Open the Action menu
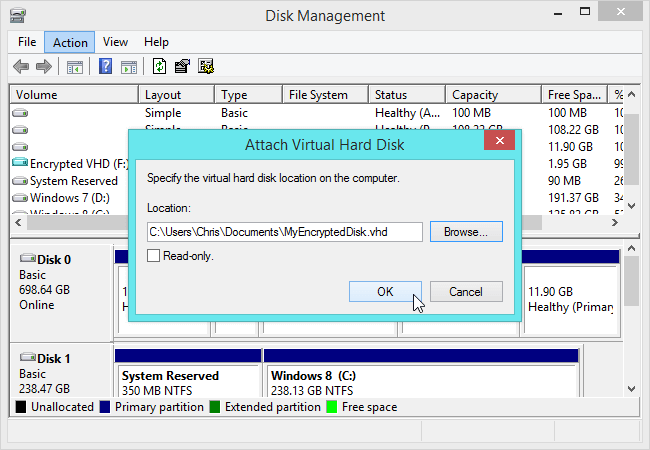Screen dimensions: 650x450 click(70, 42)
